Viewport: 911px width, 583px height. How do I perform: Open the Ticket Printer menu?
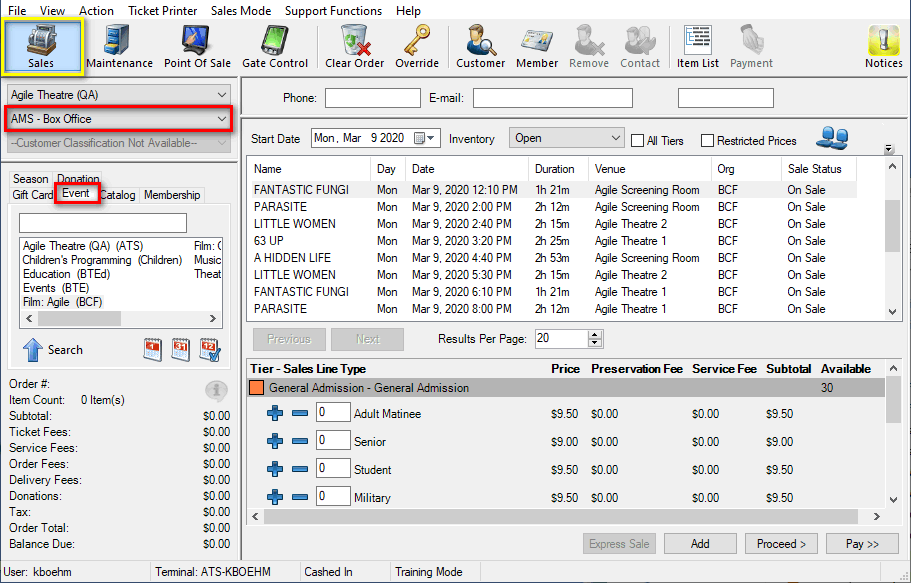(x=163, y=10)
